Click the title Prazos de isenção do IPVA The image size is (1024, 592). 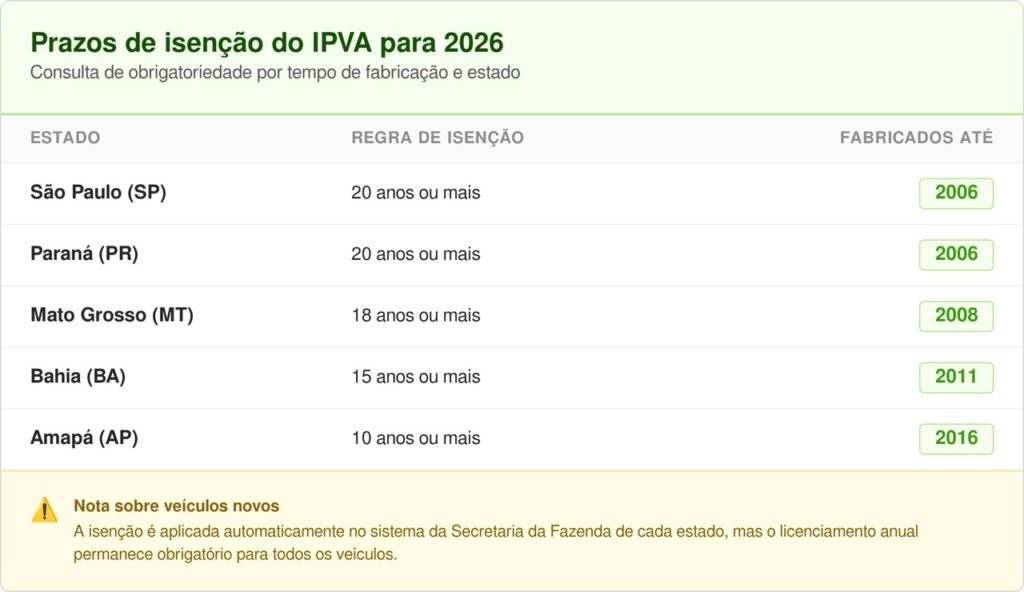267,43
